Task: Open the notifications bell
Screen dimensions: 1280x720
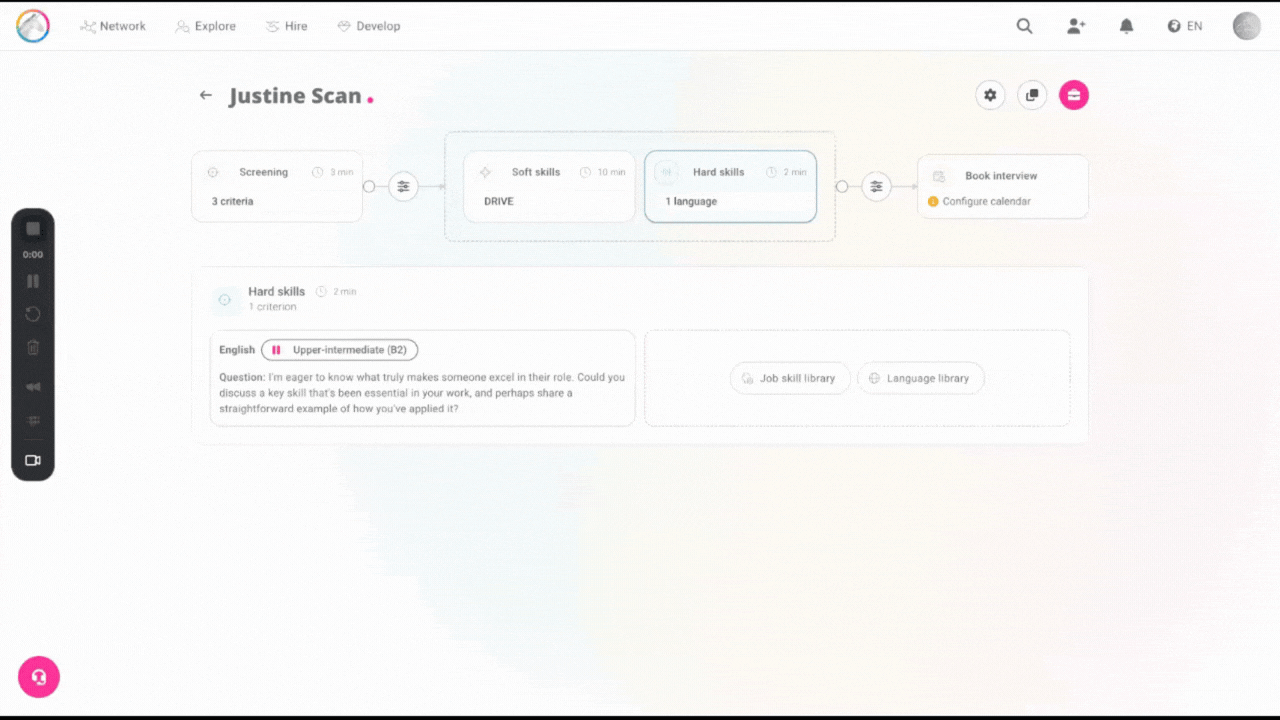Action: click(1126, 26)
